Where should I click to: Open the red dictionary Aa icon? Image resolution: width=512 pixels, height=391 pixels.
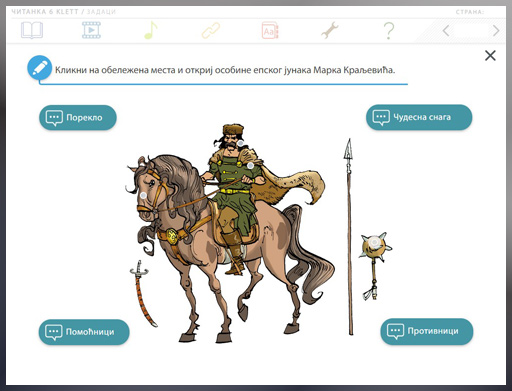(270, 31)
